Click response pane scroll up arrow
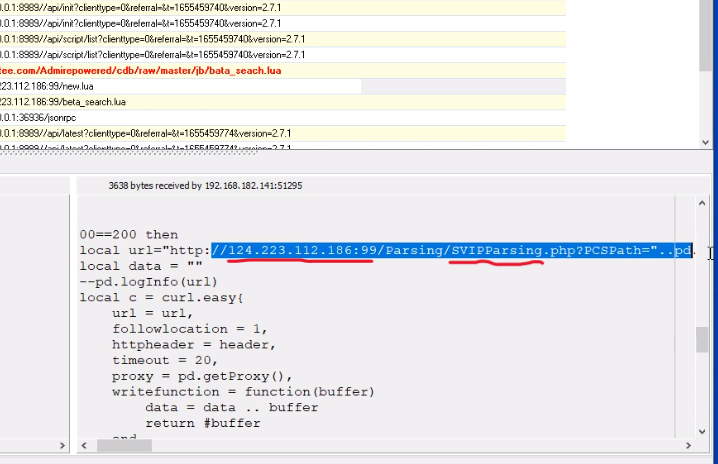This screenshot has height=464, width=718. [702, 203]
